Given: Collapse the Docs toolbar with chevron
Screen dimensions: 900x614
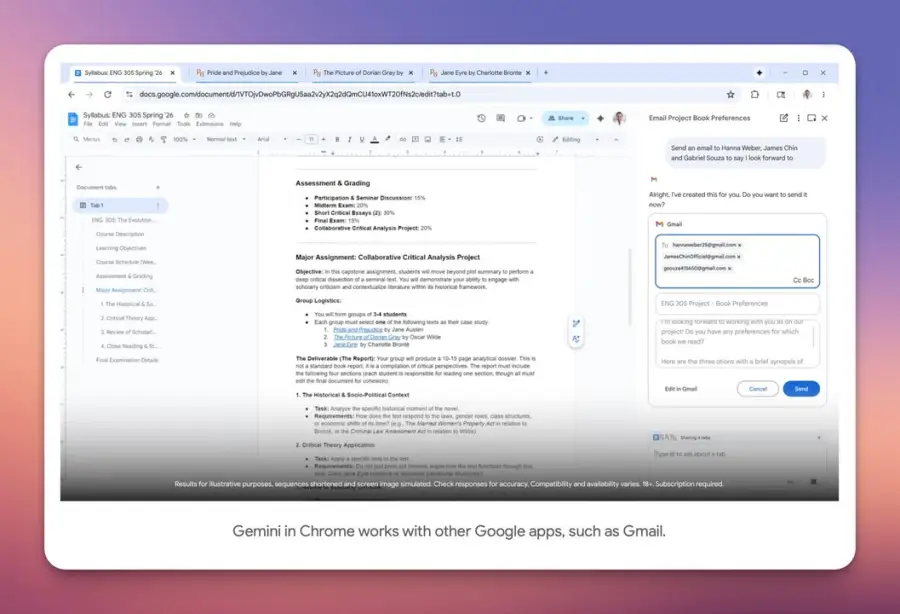Looking at the screenshot, I should point(616,139).
